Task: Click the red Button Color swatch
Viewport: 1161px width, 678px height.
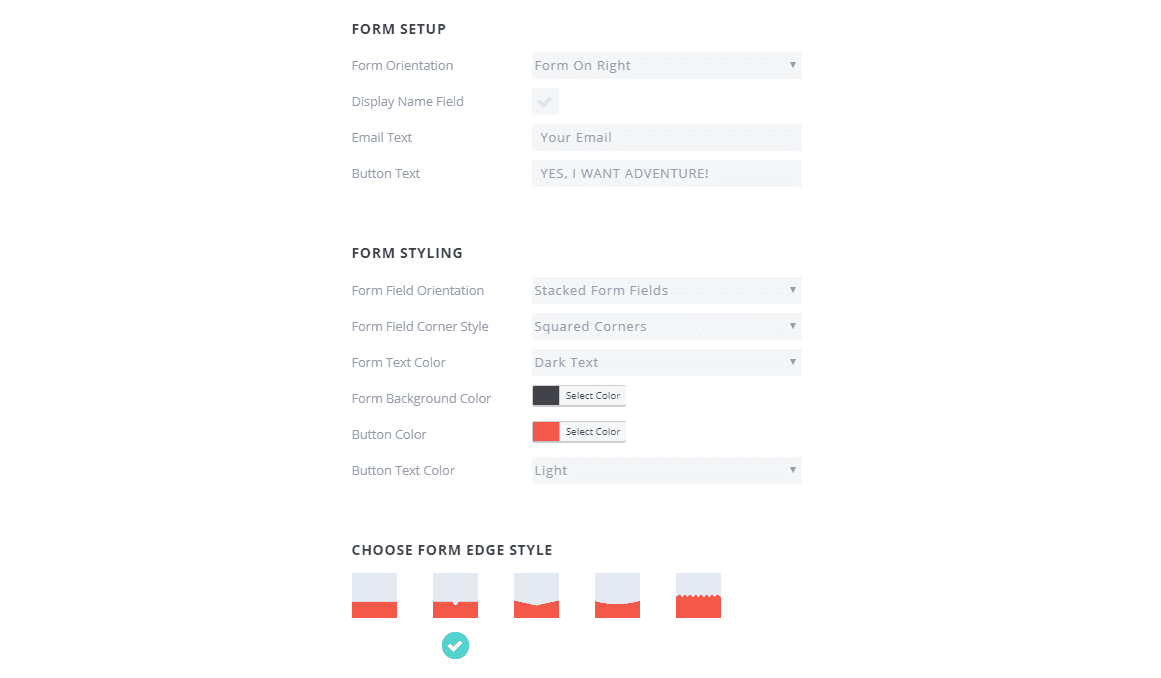Action: point(546,432)
